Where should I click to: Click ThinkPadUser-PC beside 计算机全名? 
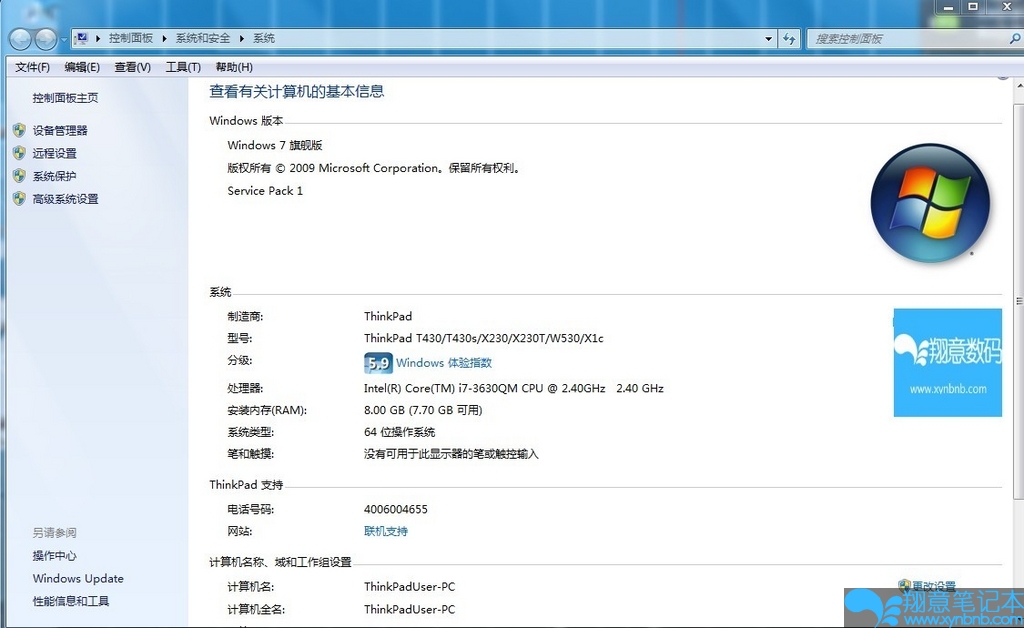pos(409,610)
